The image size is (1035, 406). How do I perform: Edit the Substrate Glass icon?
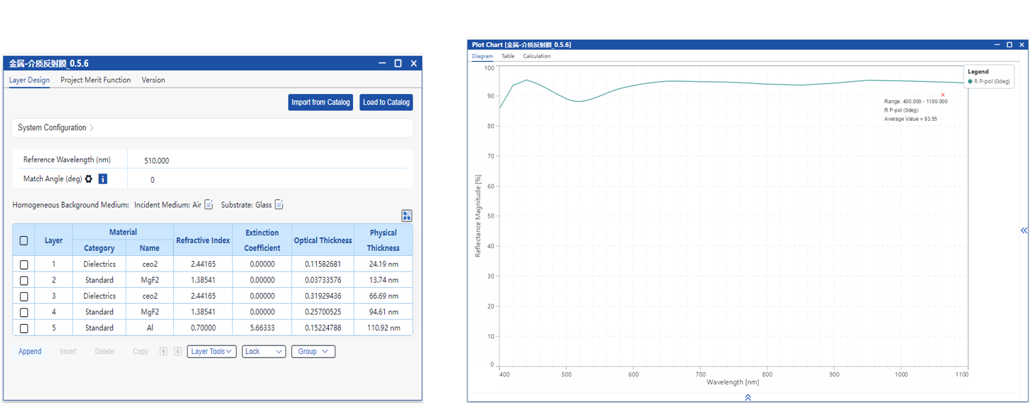click(x=279, y=205)
